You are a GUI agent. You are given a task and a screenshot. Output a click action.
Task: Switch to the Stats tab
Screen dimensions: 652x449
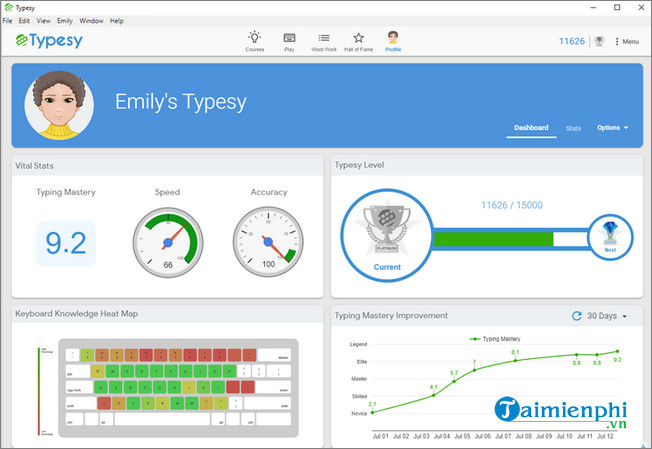573,128
